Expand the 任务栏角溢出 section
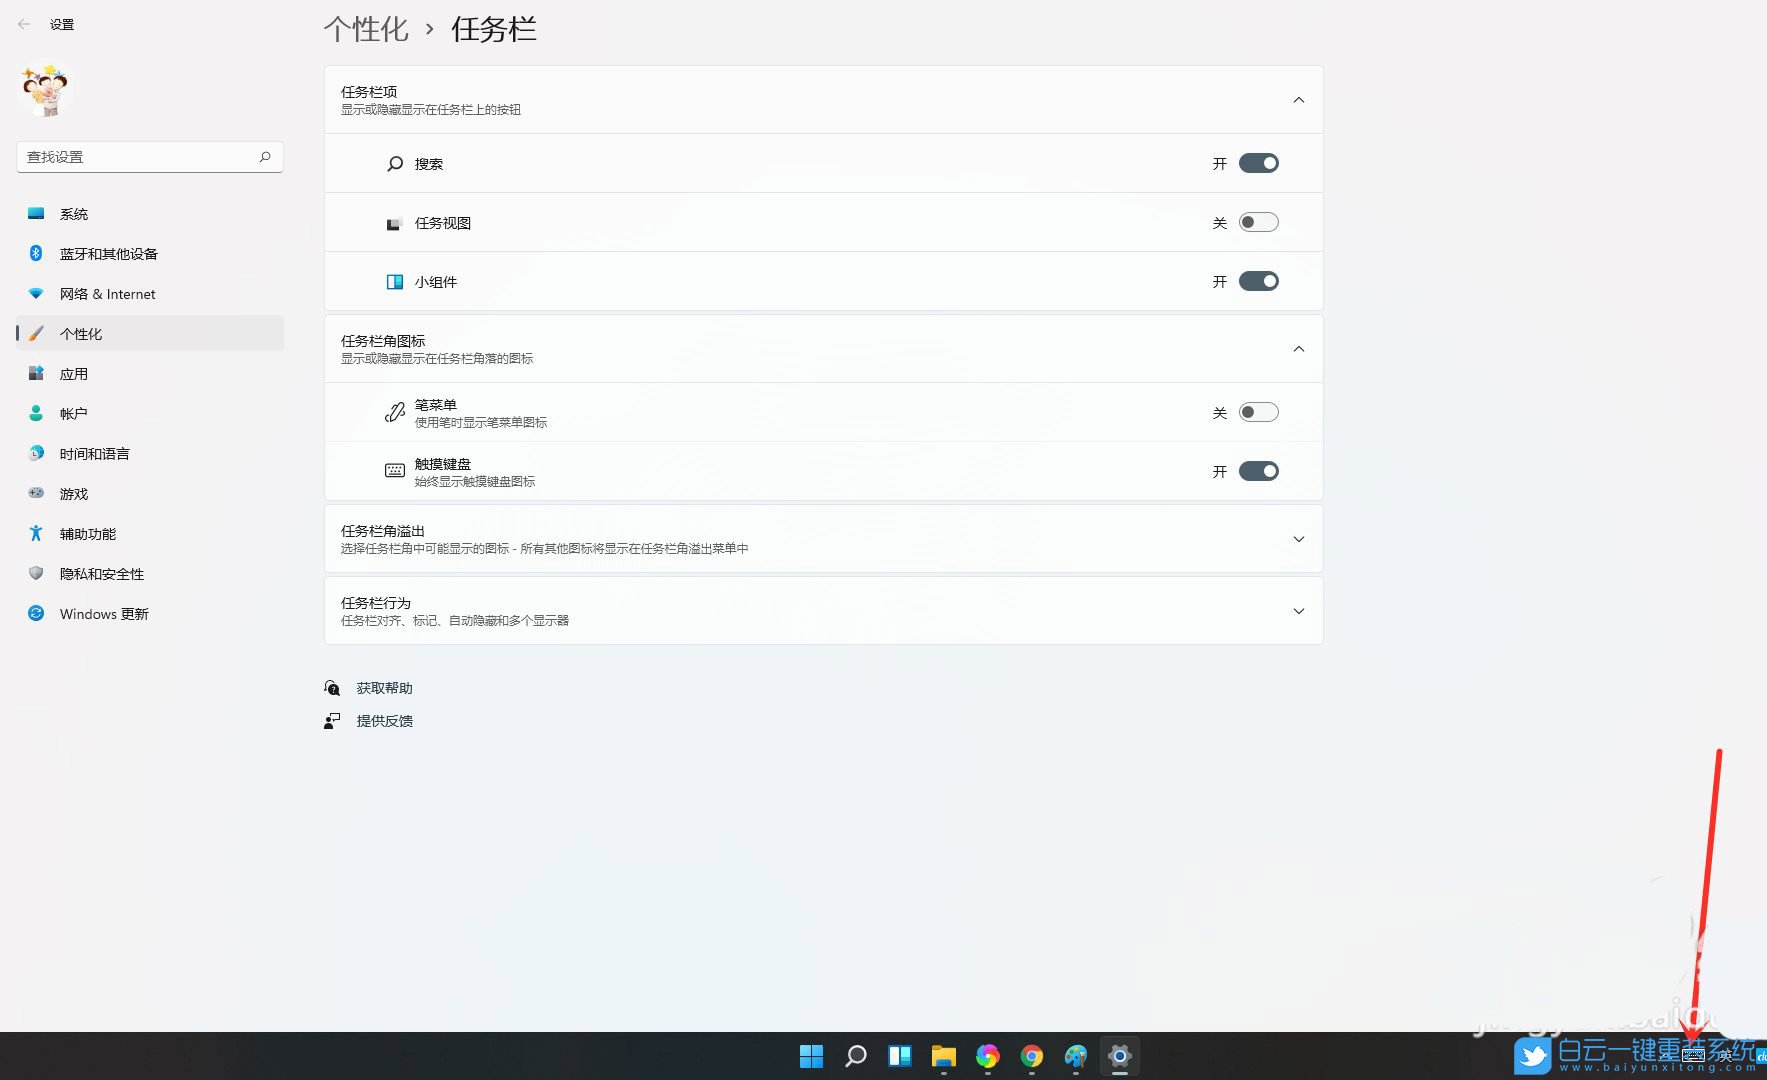Image resolution: width=1767 pixels, height=1080 pixels. point(1298,539)
